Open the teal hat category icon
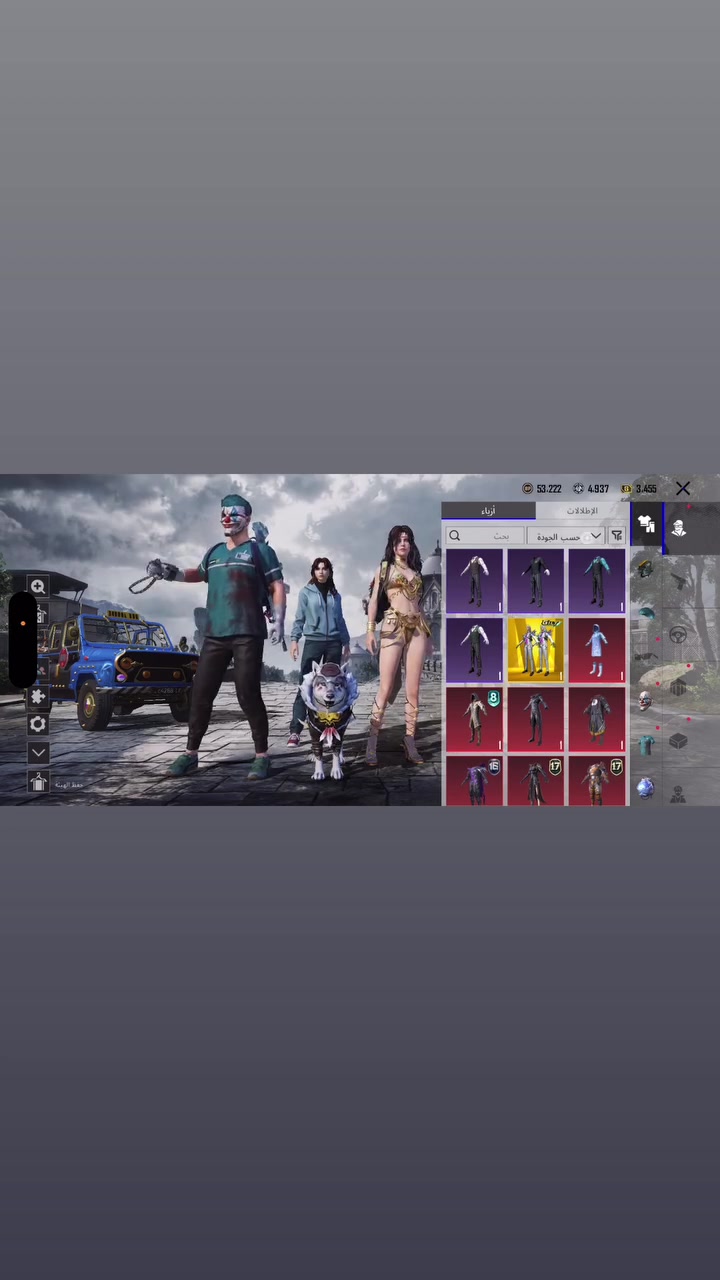 (x=645, y=613)
